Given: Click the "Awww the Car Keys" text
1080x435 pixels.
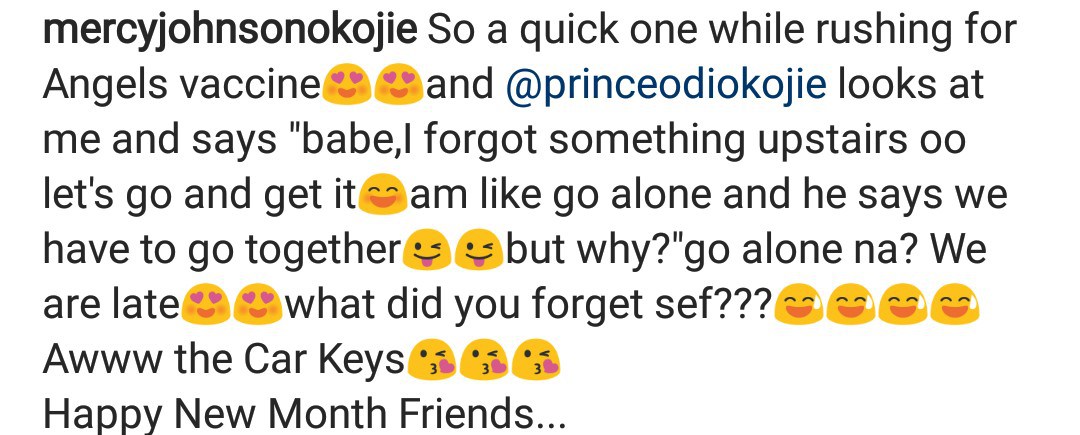Looking at the screenshot, I should (223, 360).
